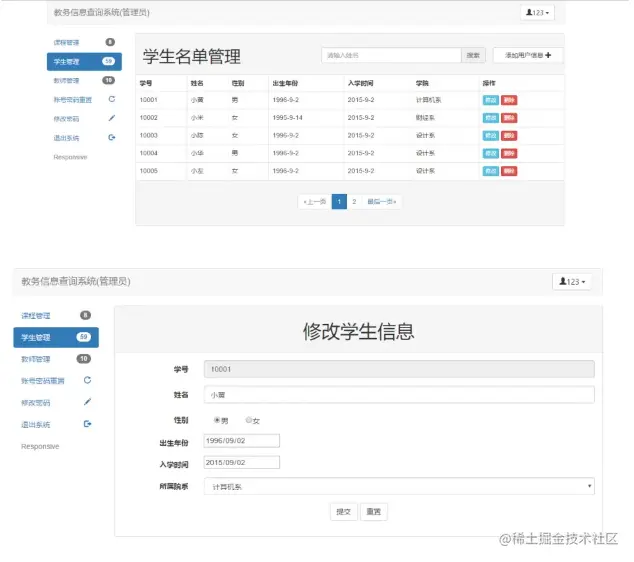Screen dimensions: 634x562
Task: Click 修改 button for student 10002
Action: (490, 118)
